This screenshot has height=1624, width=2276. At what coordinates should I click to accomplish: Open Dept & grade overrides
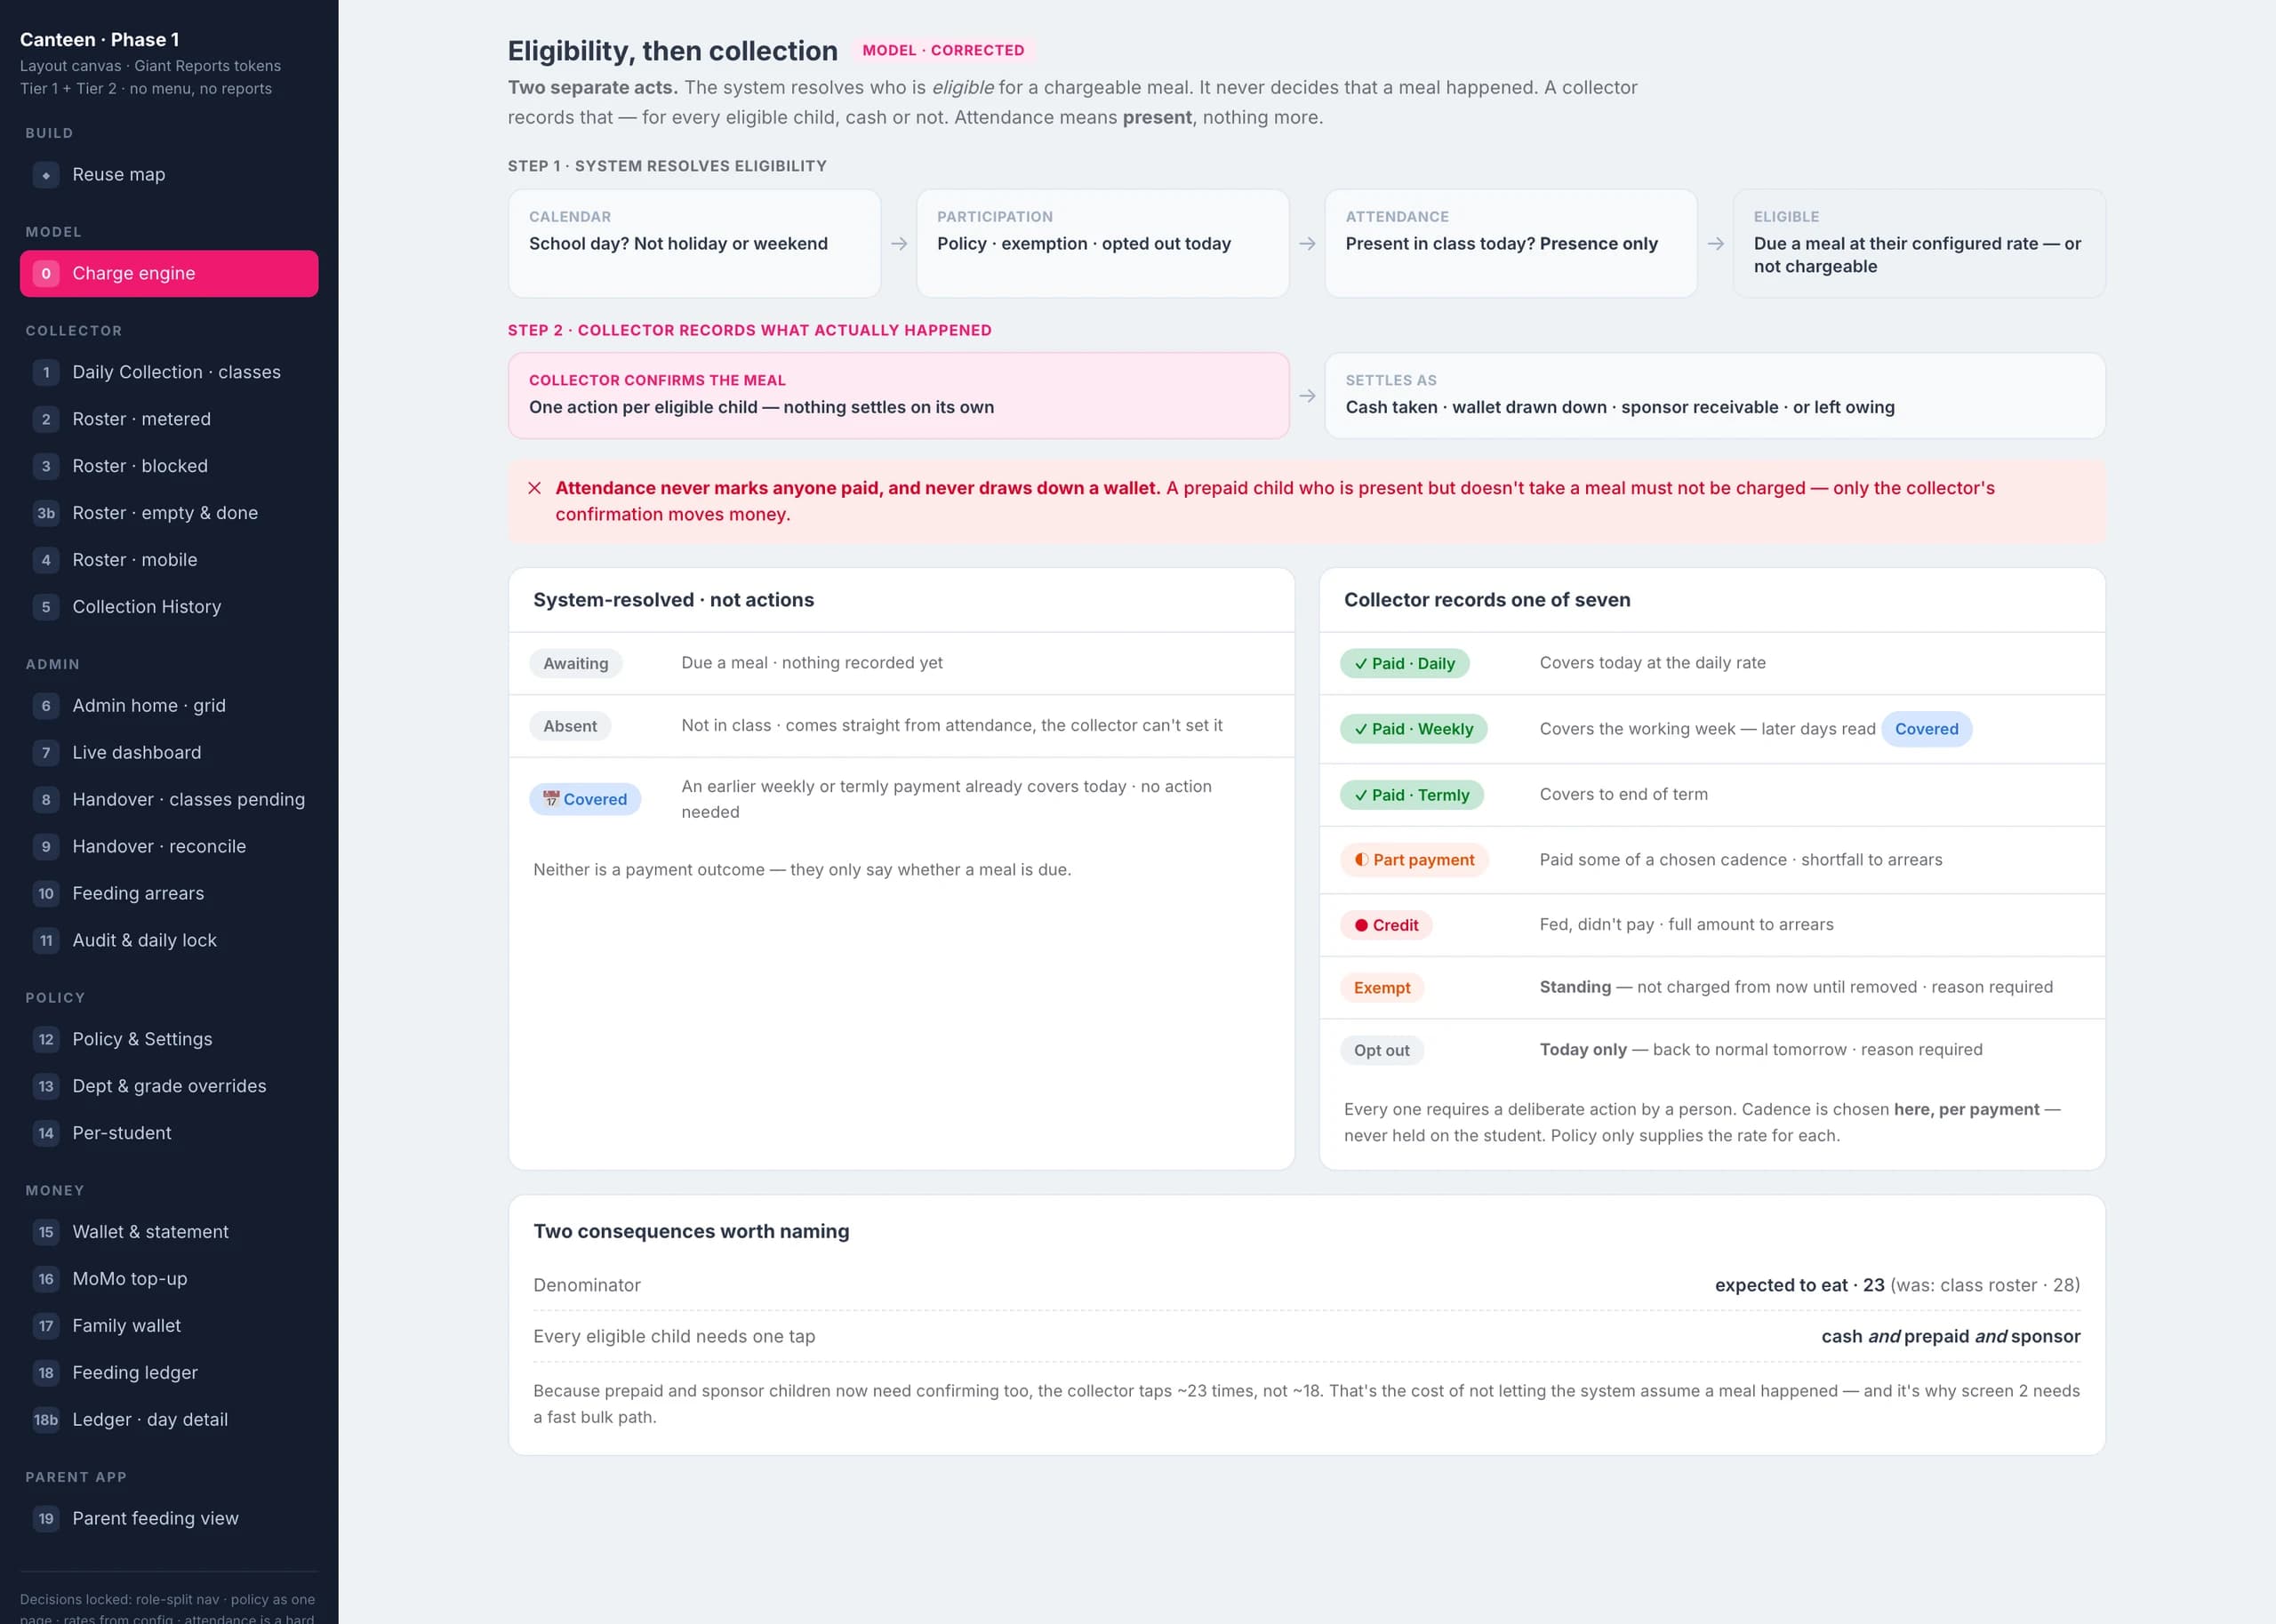(x=169, y=1087)
